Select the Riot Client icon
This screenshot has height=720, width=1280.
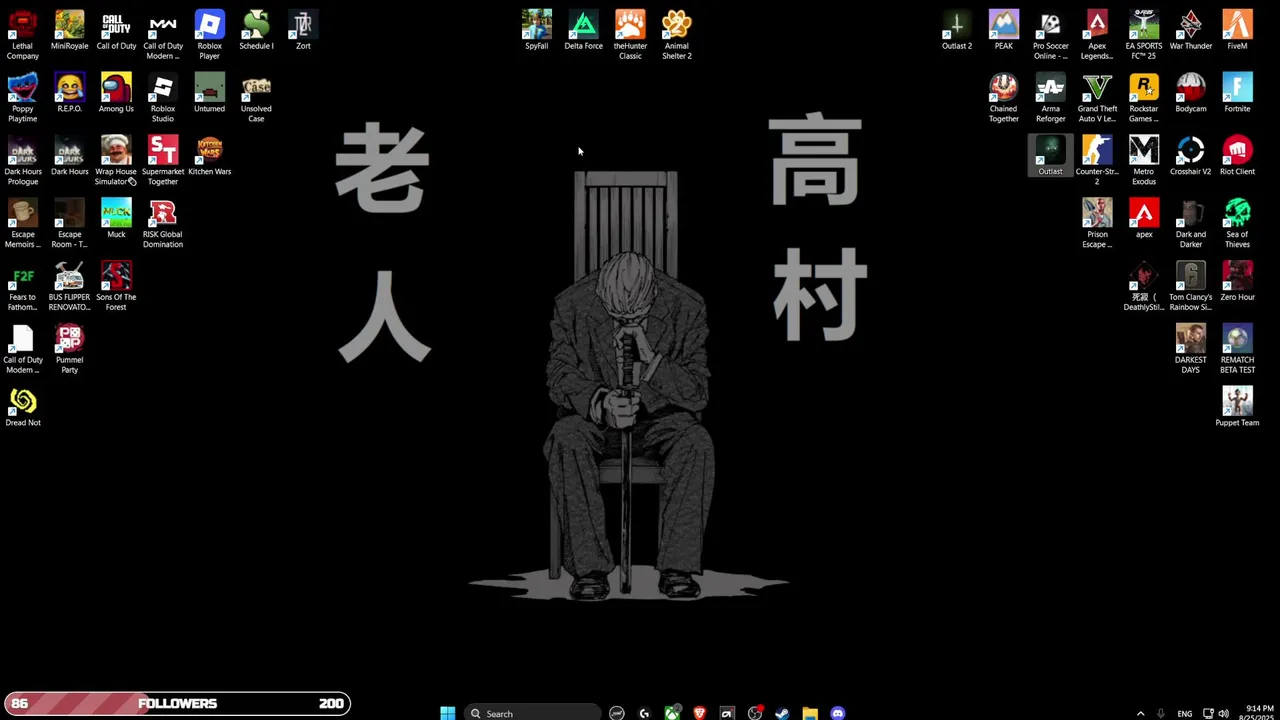pos(1237,156)
